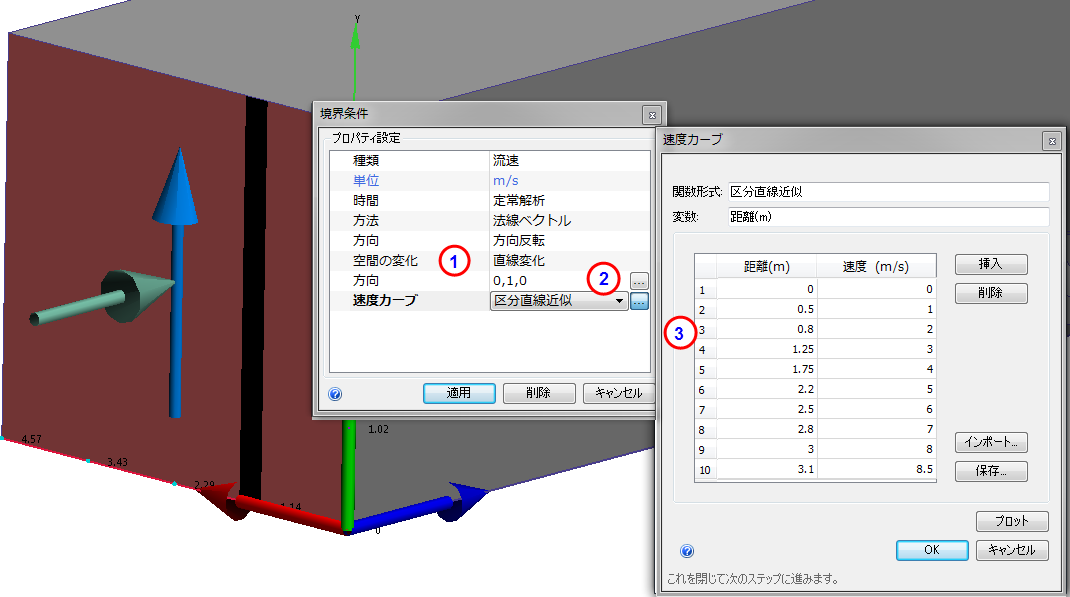Apply boundary condition with the 適用 button

click(x=459, y=392)
